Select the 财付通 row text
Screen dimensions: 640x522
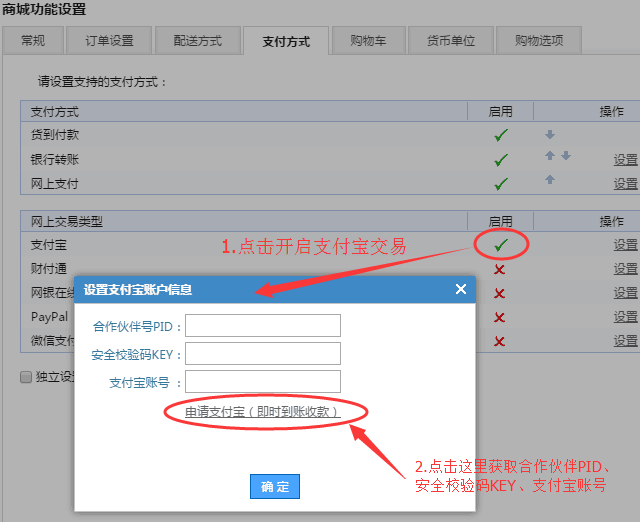[49, 269]
